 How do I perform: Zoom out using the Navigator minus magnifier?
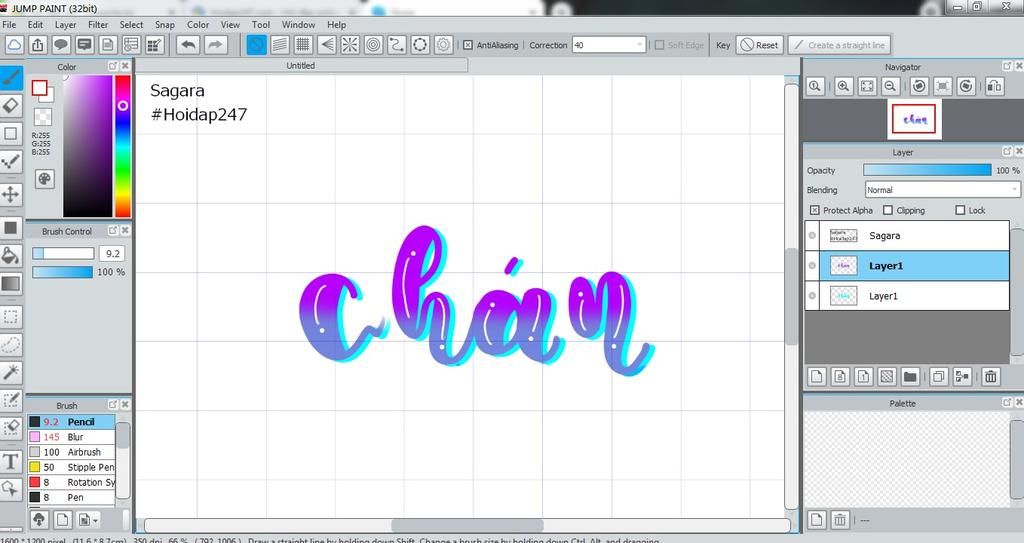[x=889, y=86]
